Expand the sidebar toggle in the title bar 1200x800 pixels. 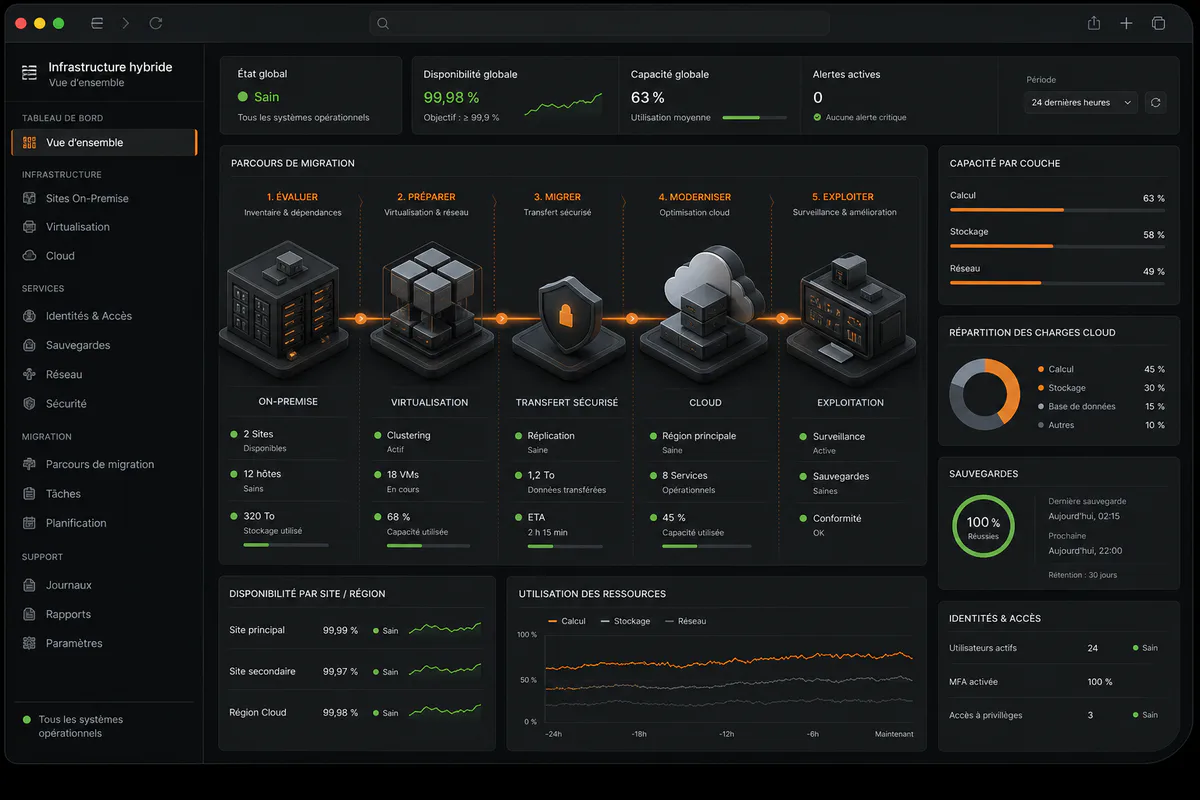click(x=97, y=23)
